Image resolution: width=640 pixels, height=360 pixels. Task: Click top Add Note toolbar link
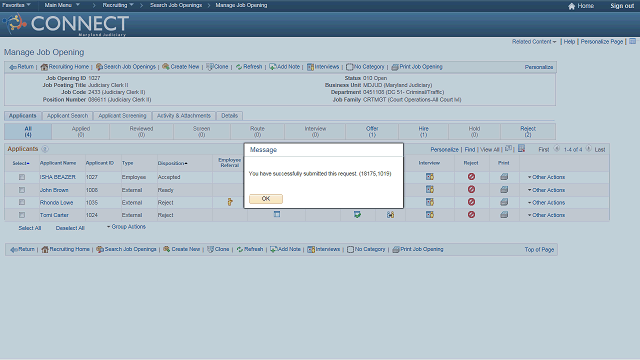[285, 67]
